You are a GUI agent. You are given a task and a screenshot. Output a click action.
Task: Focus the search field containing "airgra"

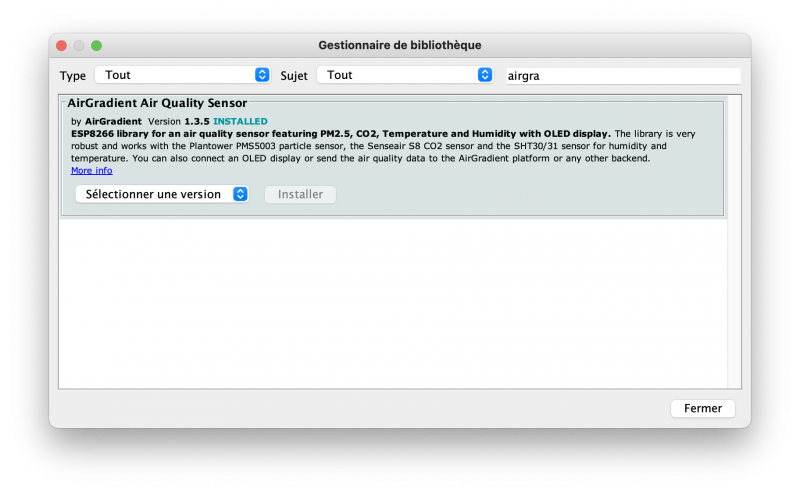(620, 76)
